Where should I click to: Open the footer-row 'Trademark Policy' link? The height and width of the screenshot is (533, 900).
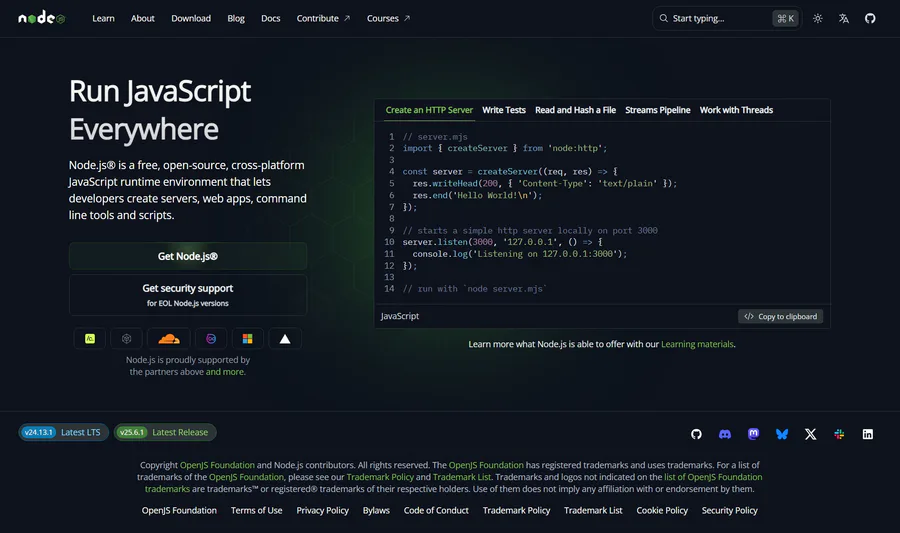(x=516, y=511)
